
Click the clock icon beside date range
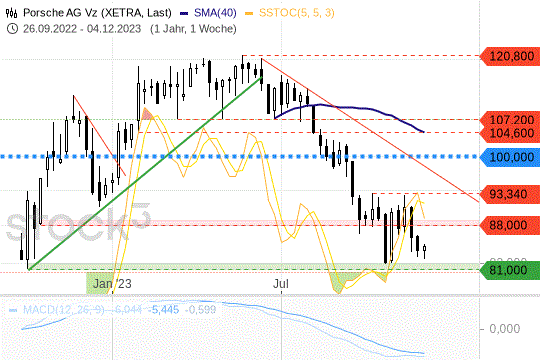(12, 29)
